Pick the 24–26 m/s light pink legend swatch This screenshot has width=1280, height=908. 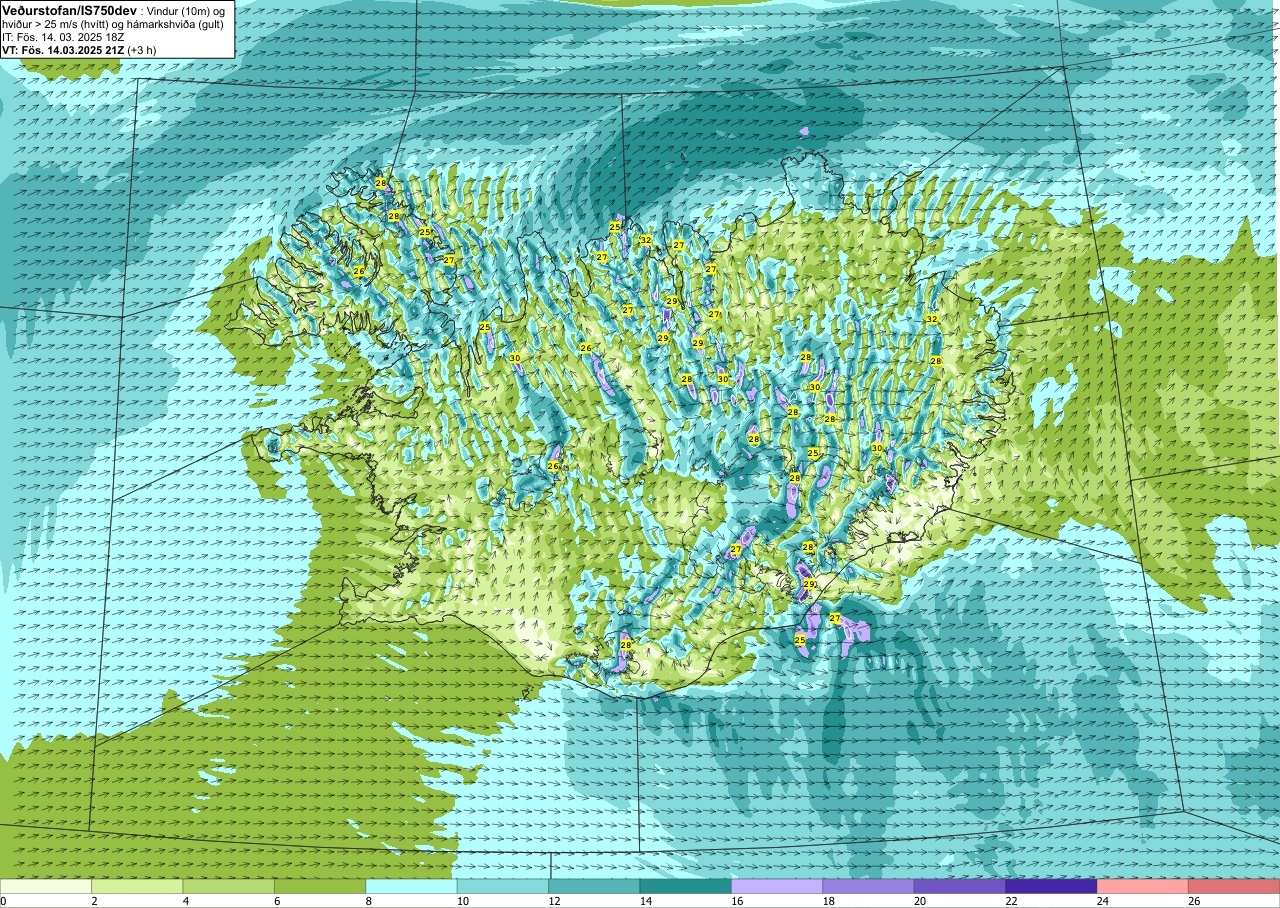[x=1143, y=886]
